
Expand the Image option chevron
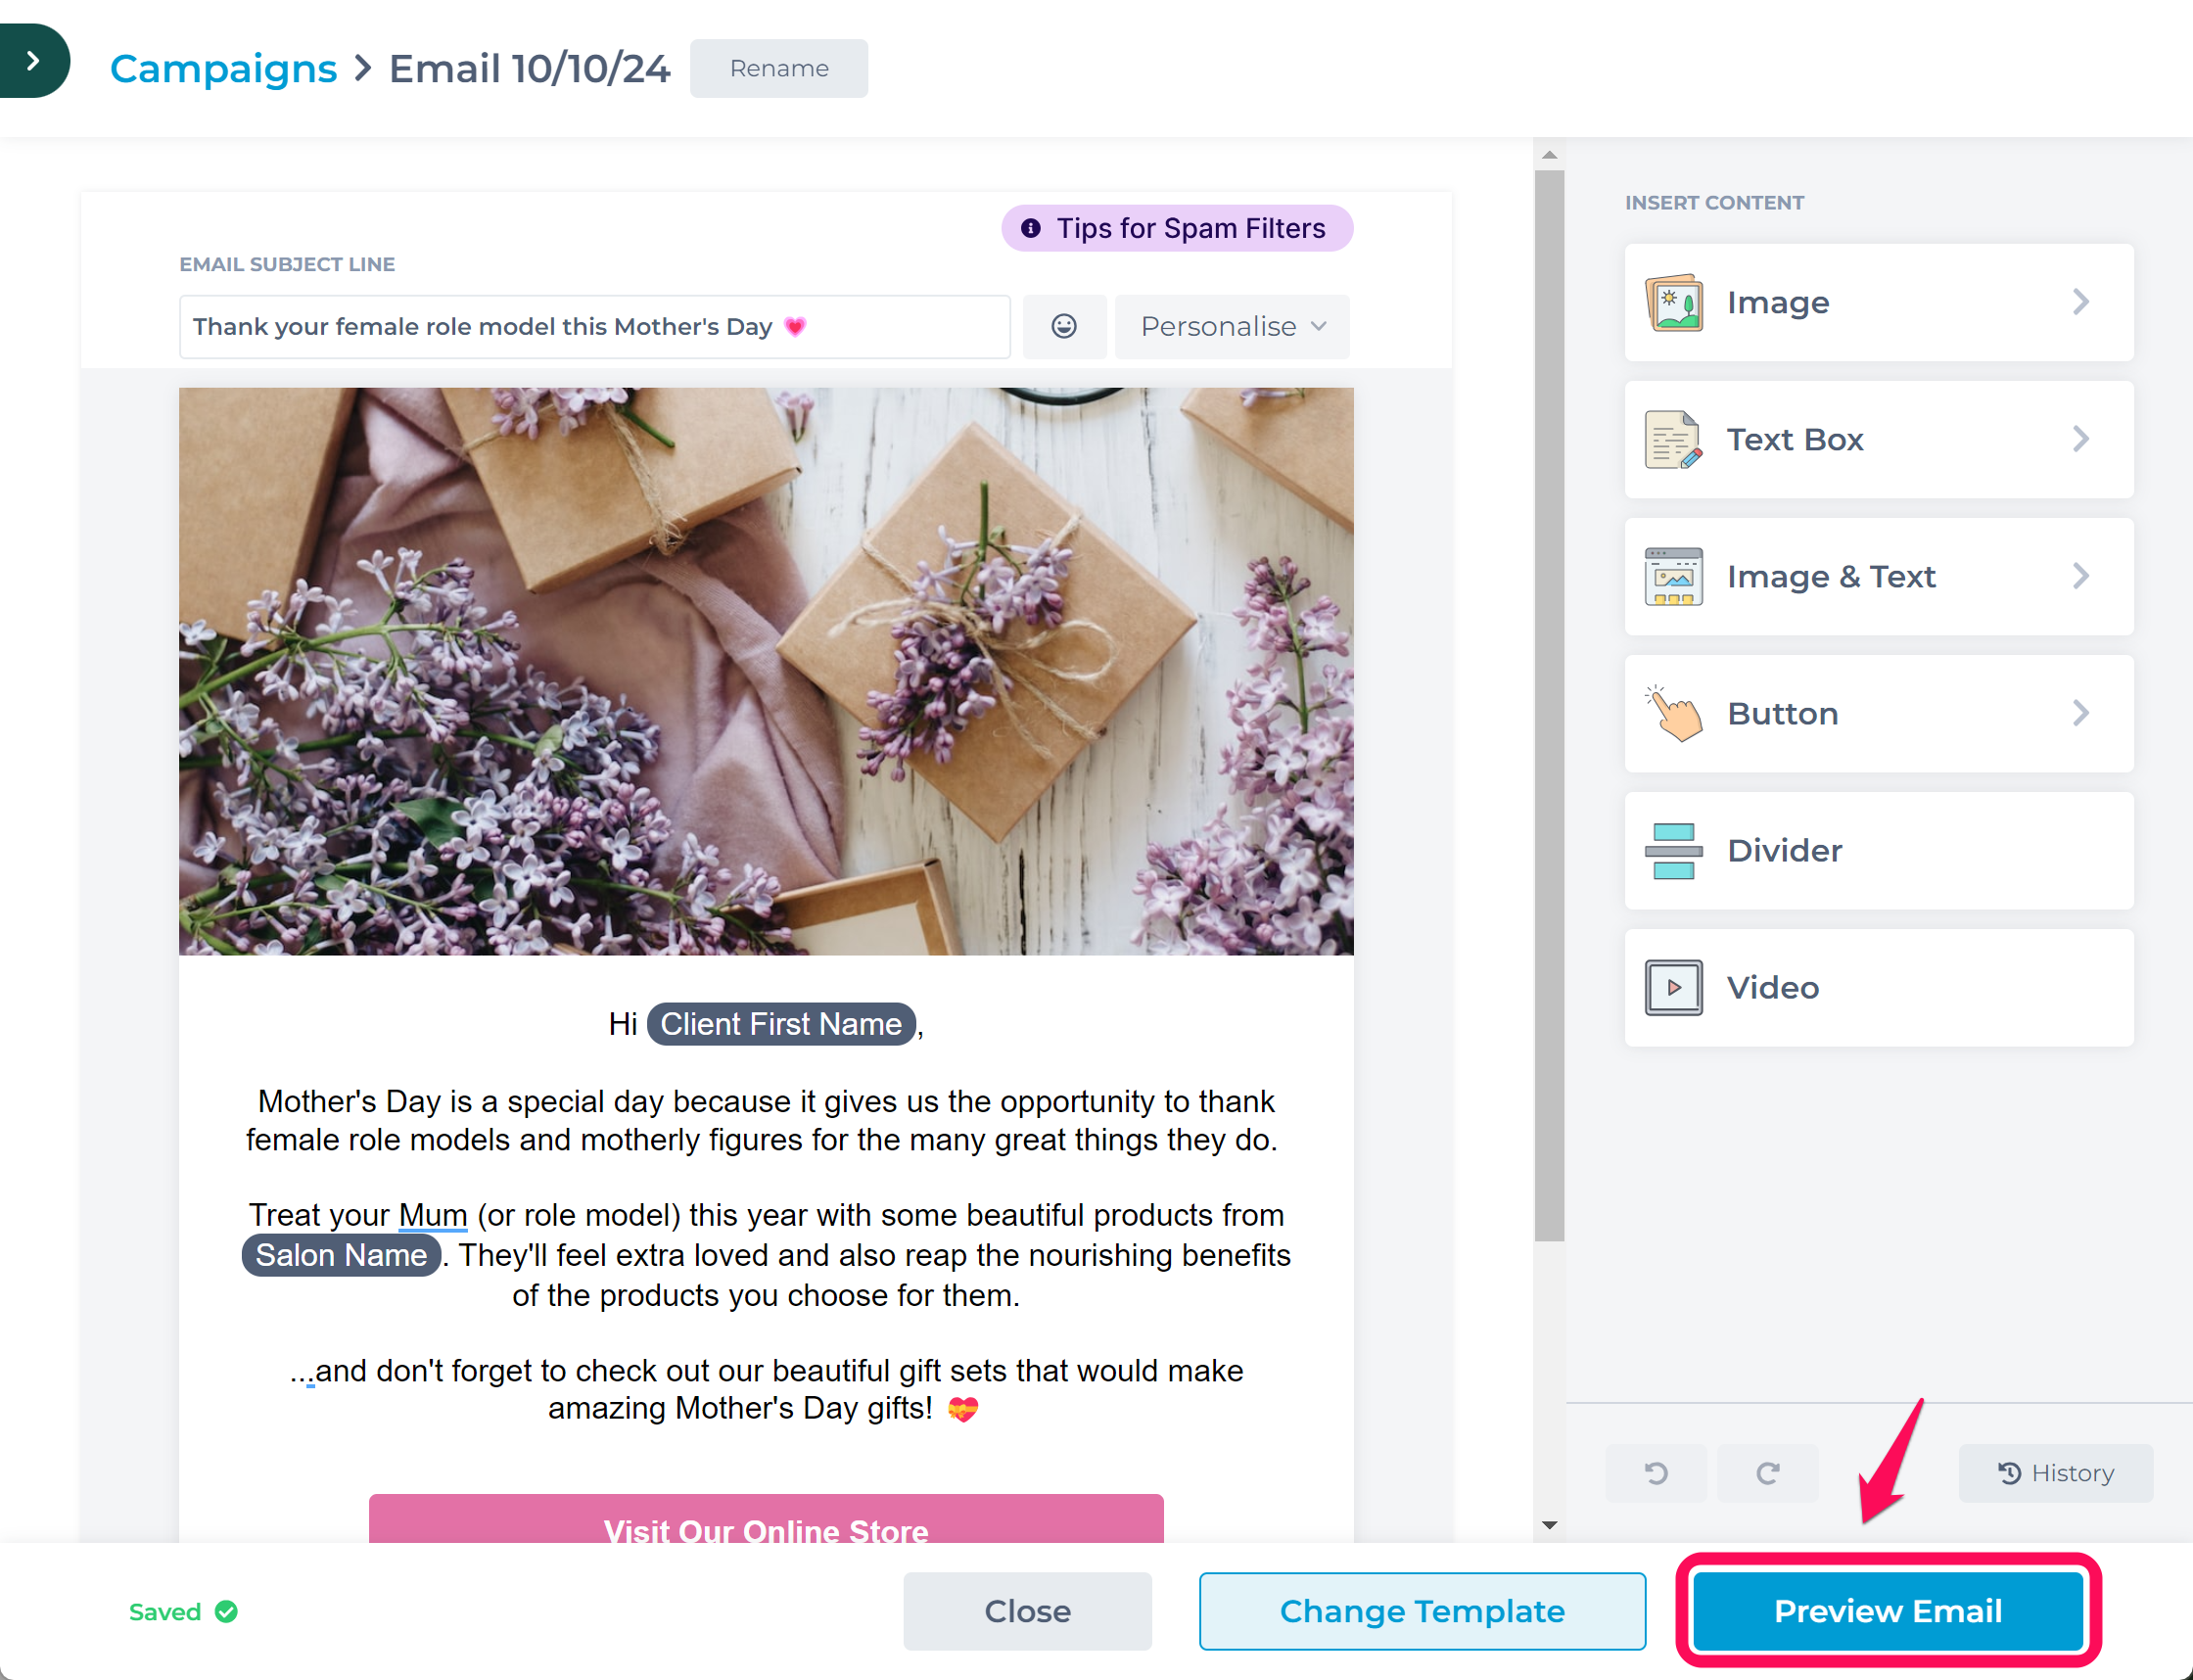coord(2081,302)
